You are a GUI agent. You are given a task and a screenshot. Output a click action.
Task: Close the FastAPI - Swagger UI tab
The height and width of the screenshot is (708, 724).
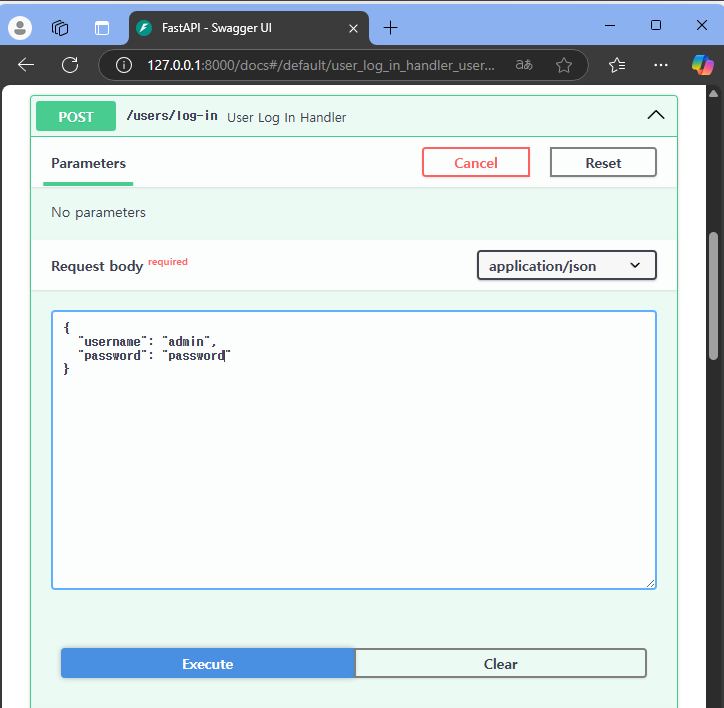point(353,29)
